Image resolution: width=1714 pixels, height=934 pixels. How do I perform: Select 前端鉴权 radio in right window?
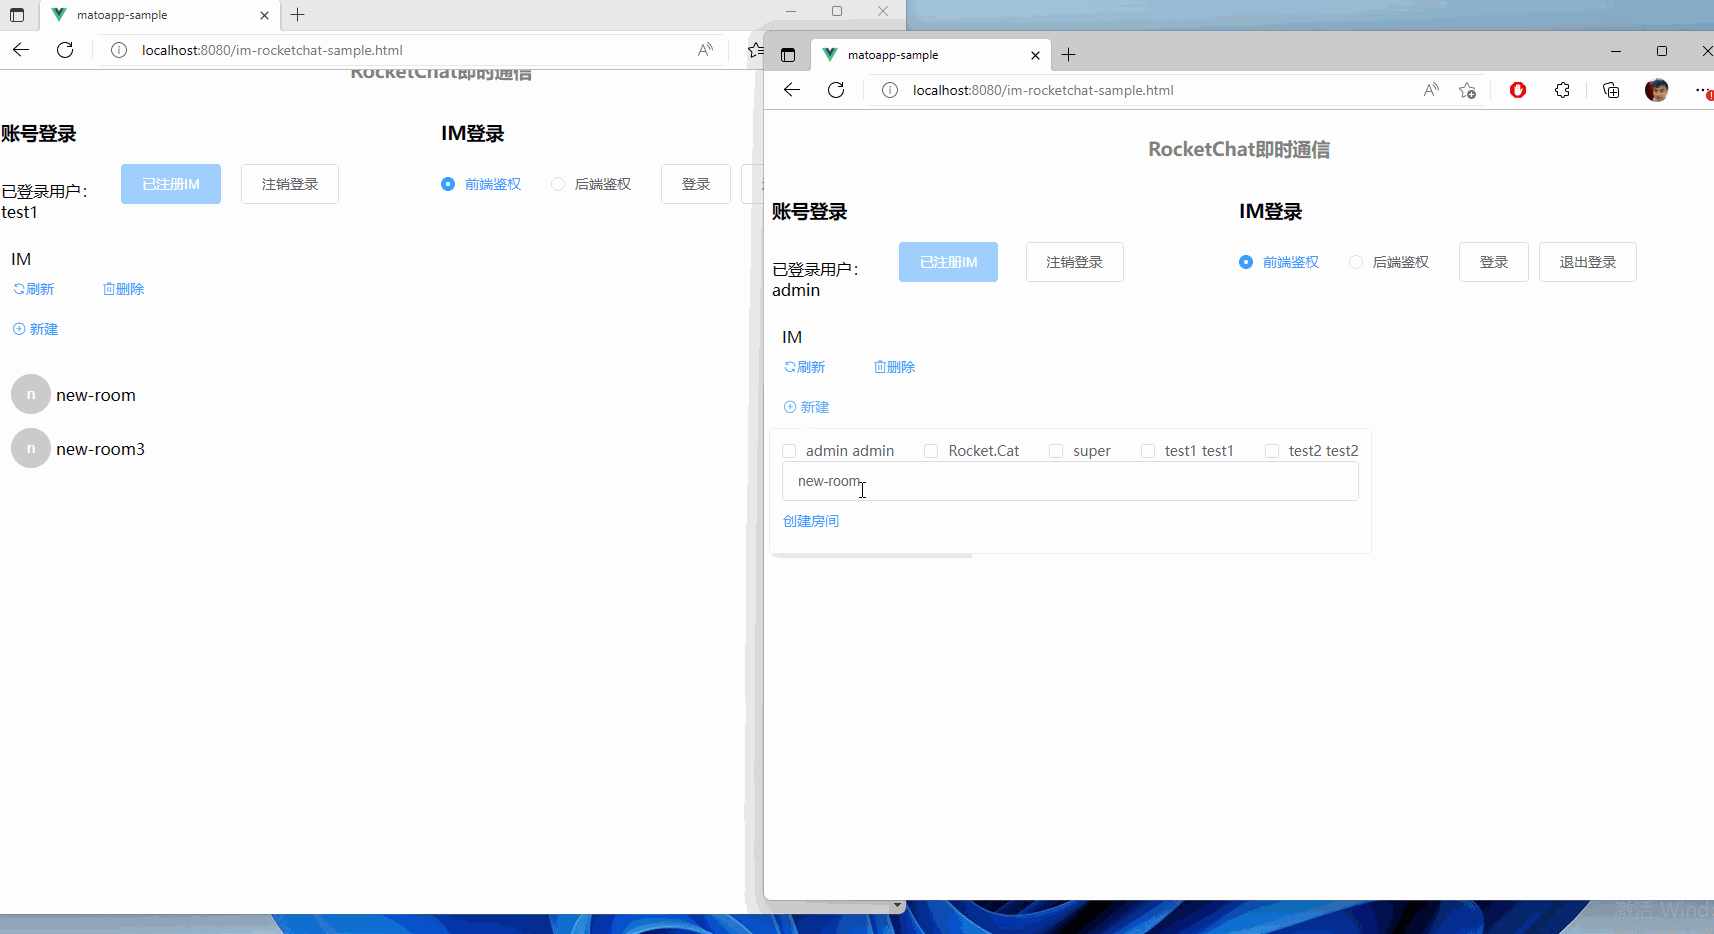[x=1246, y=262]
